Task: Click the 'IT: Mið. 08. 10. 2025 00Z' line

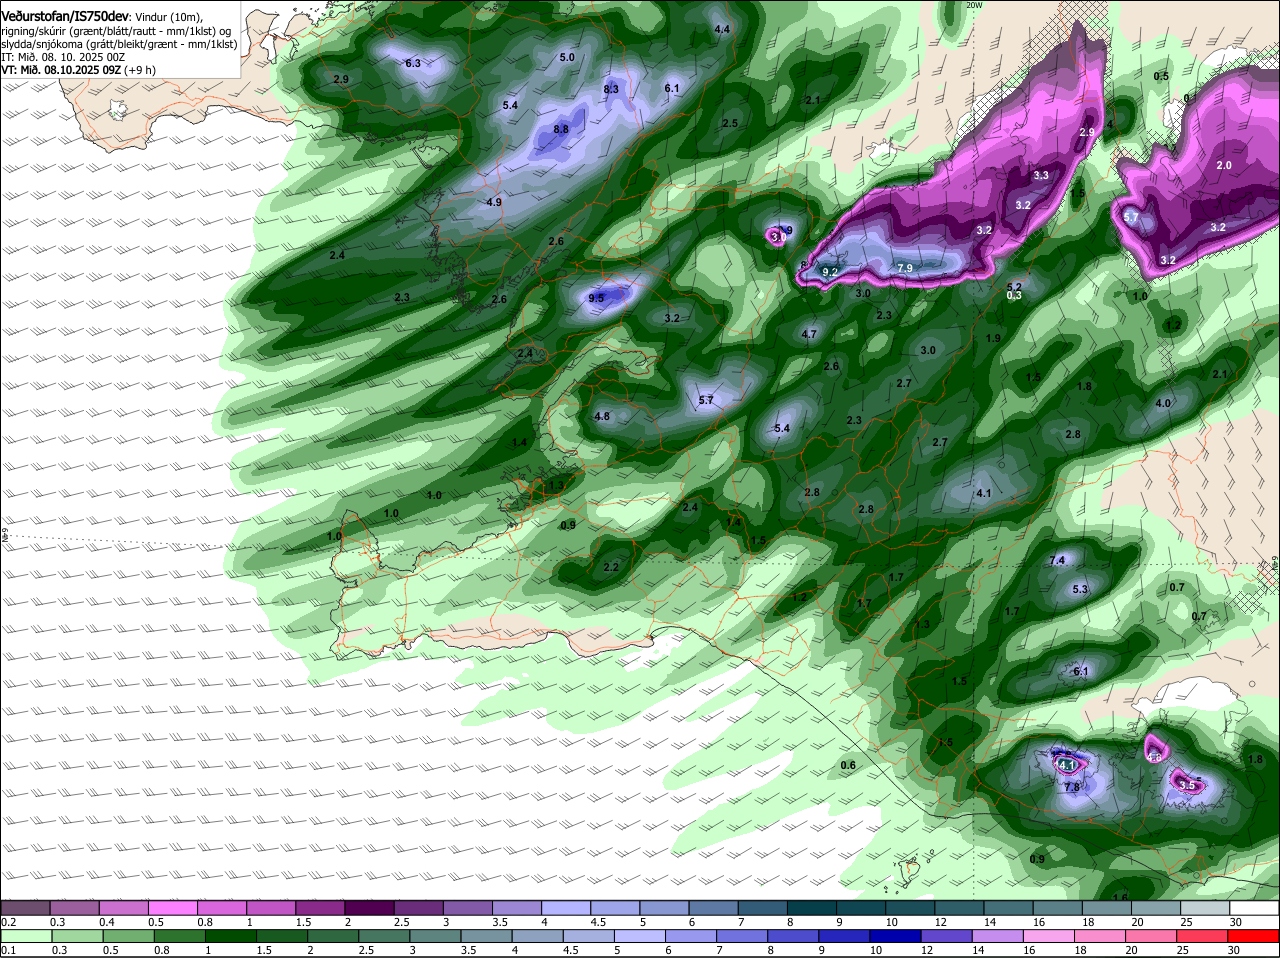Action: pos(64,57)
